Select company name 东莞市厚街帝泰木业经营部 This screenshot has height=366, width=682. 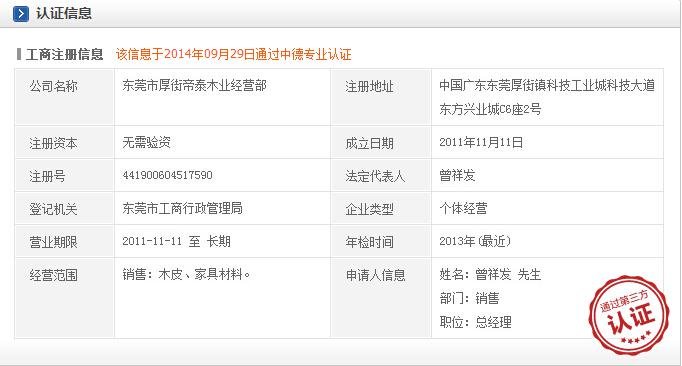coord(194,85)
